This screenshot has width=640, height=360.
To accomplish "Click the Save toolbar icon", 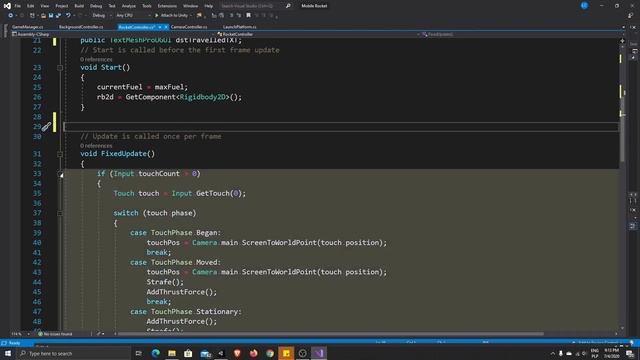I will 51,15.
